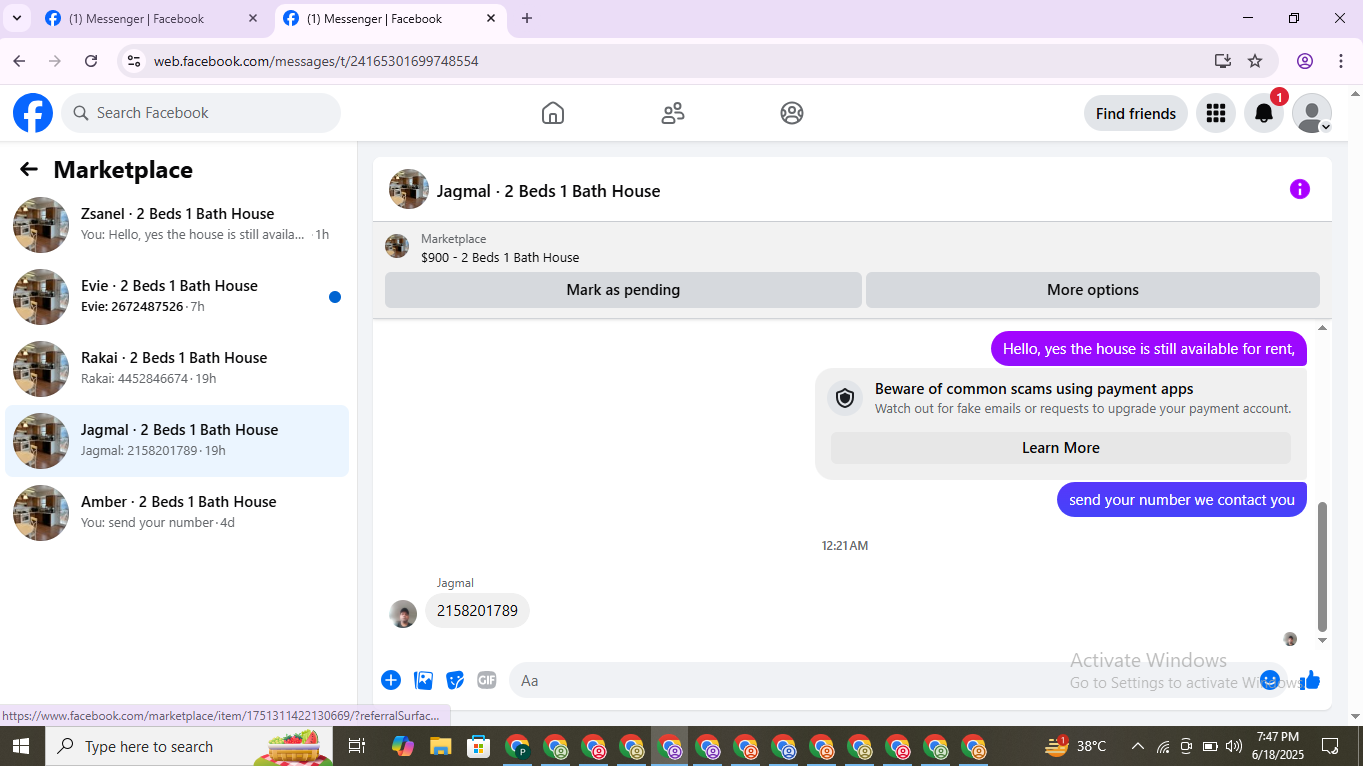Open the Windows notification center
Image resolution: width=1363 pixels, height=766 pixels.
pos(1331,746)
